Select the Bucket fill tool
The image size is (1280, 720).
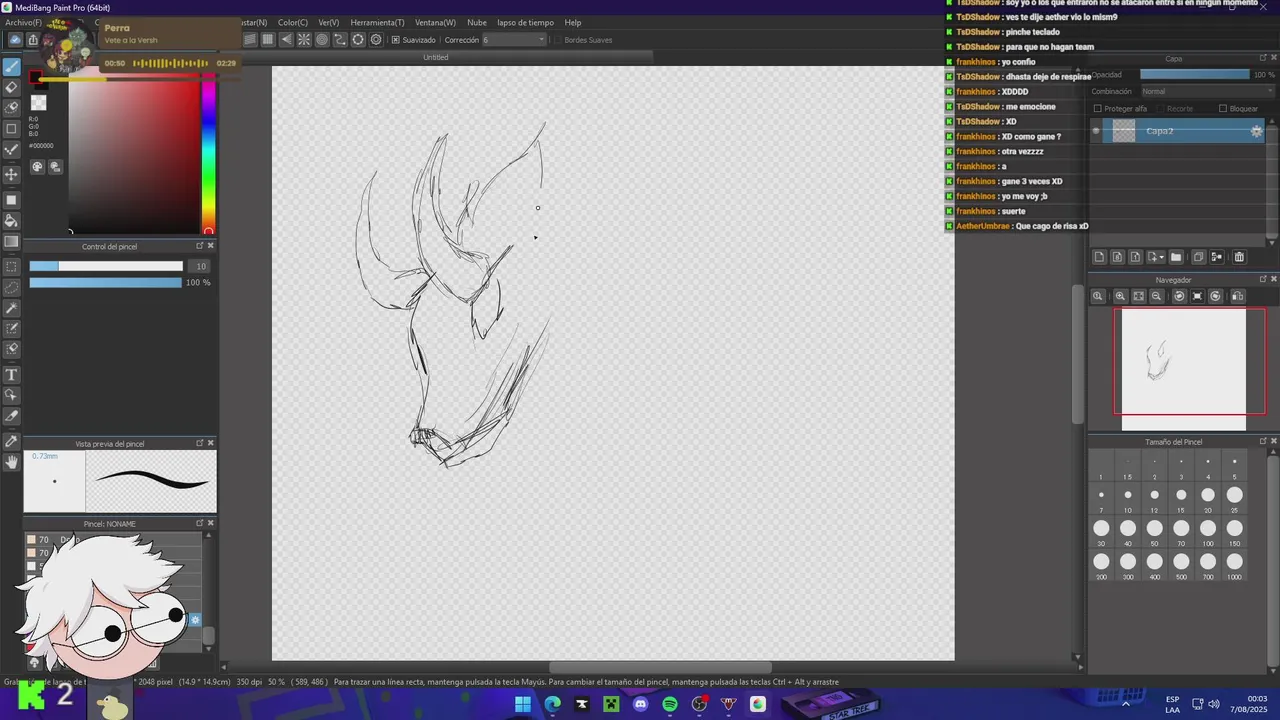(12, 220)
